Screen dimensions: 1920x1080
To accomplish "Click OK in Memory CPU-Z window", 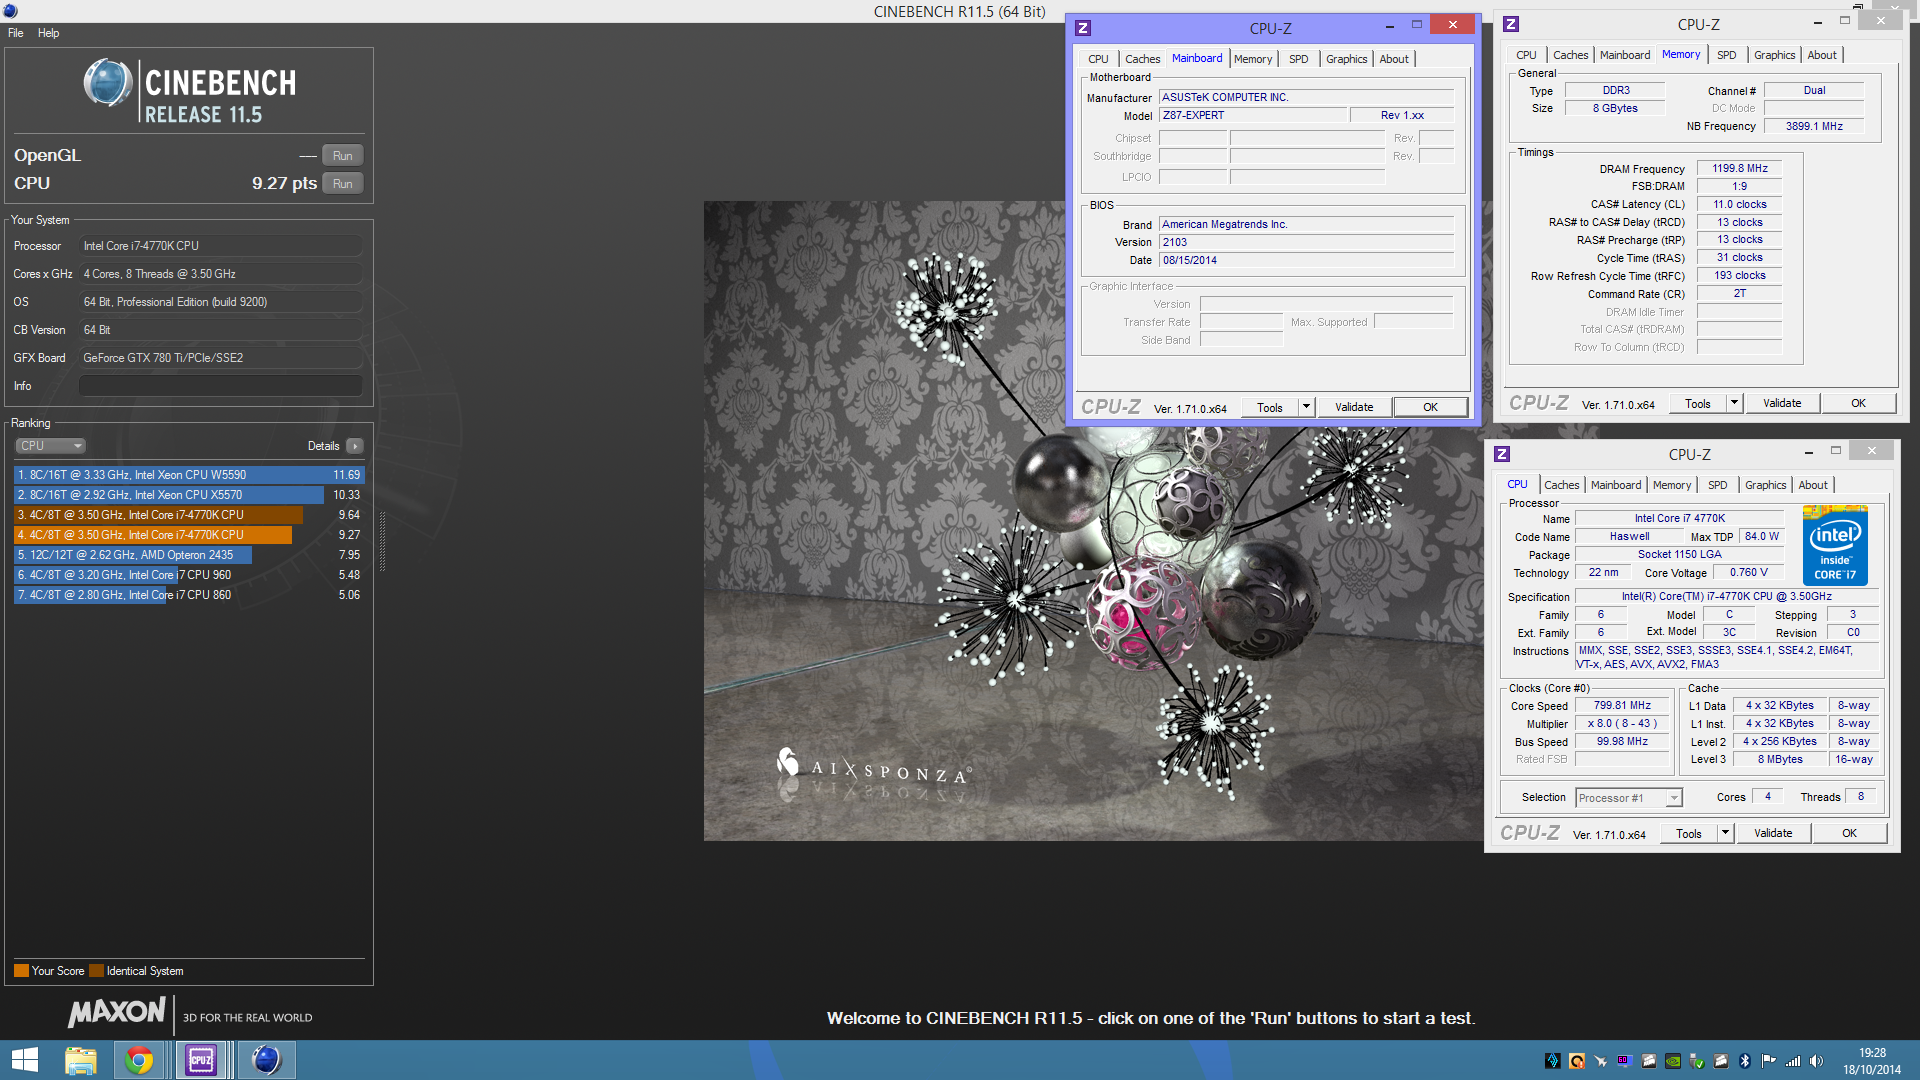I will click(x=1858, y=403).
